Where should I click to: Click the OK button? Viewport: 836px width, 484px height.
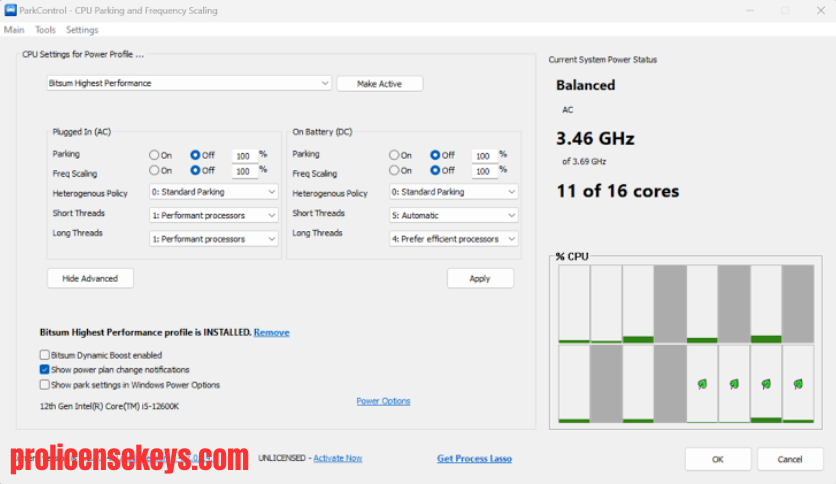pos(718,459)
